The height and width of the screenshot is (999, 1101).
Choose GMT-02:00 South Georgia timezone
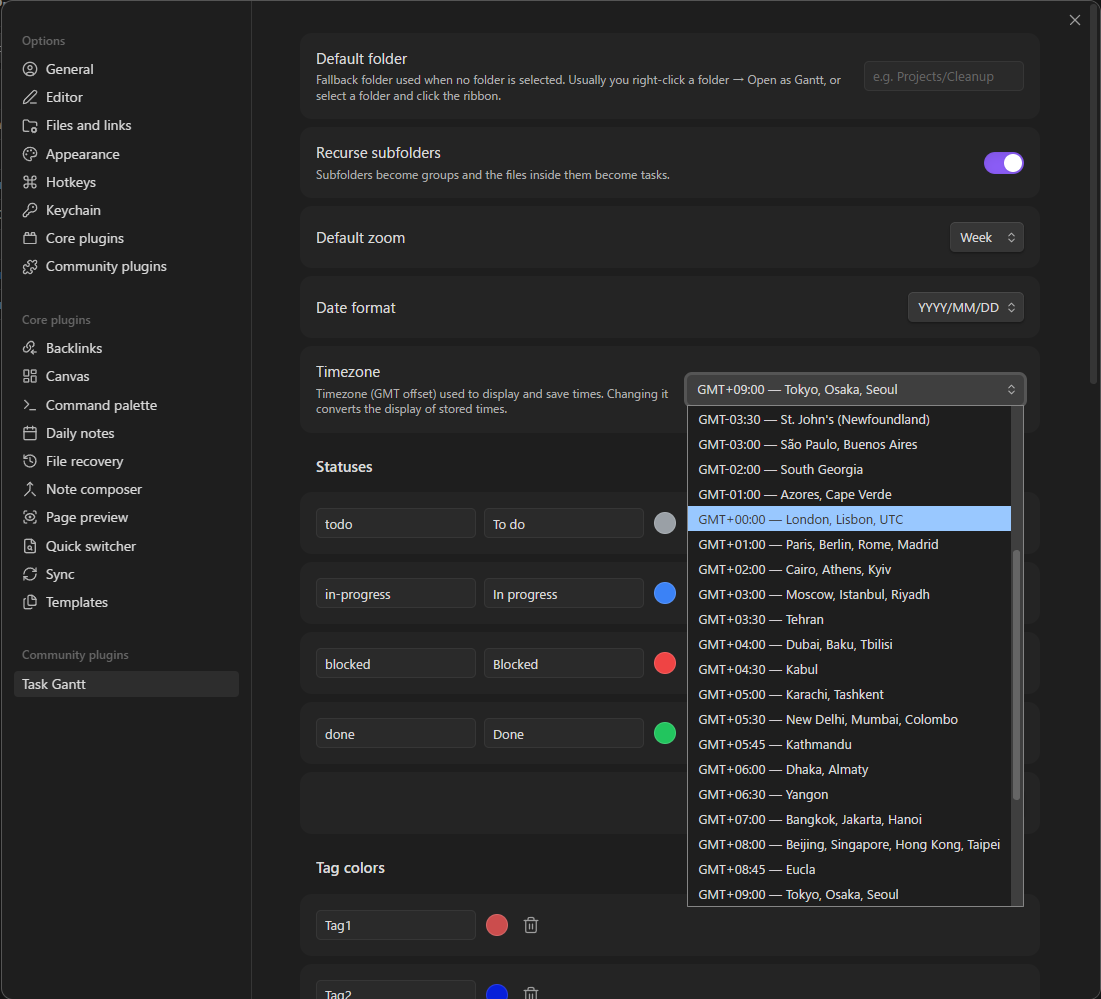click(849, 470)
